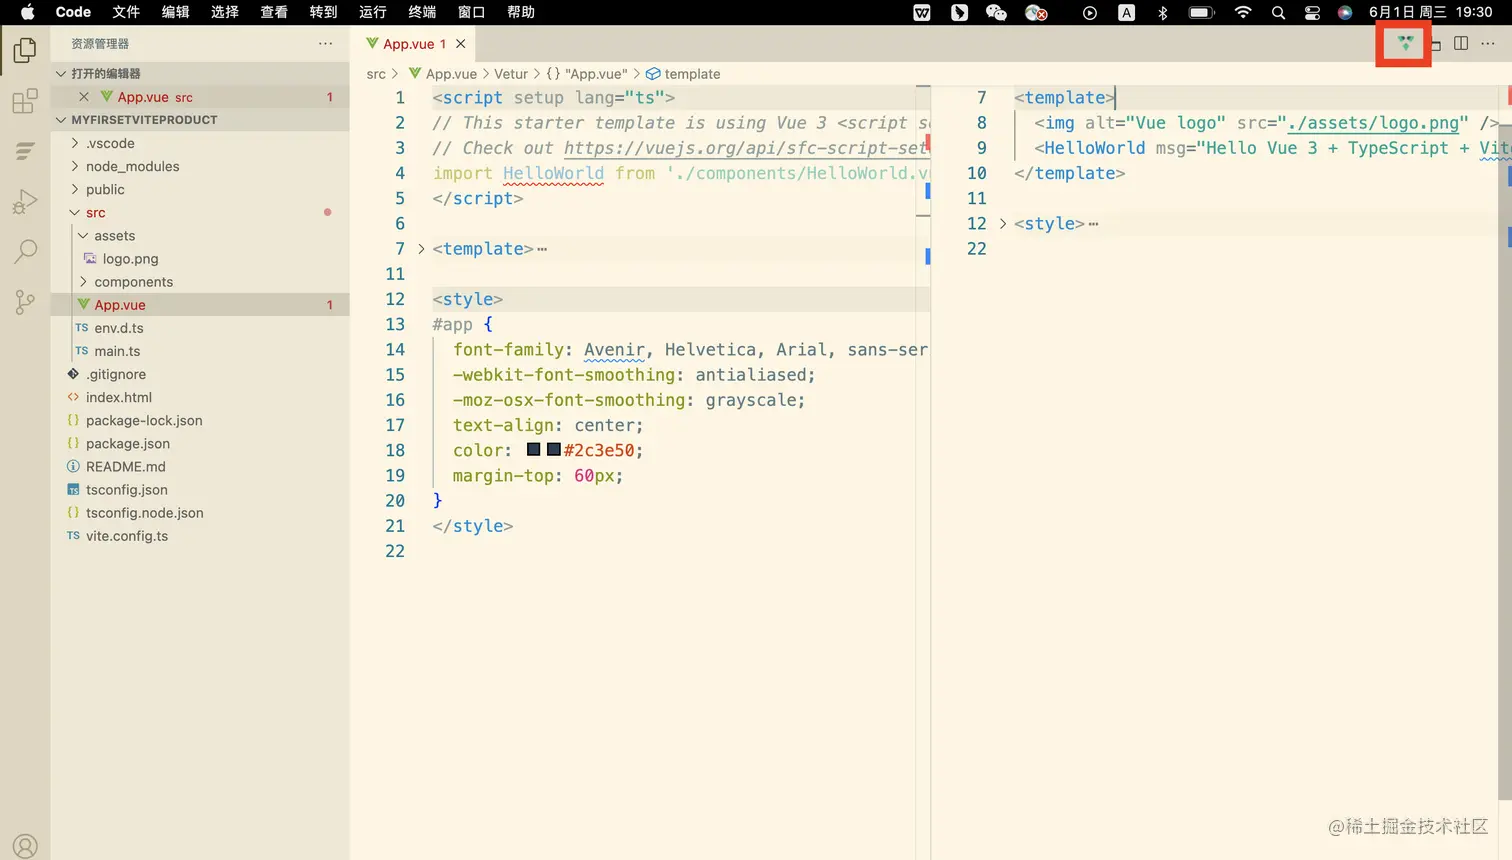
Task: Close App.vue in the 打开的编辑器 list
Action: (84, 97)
